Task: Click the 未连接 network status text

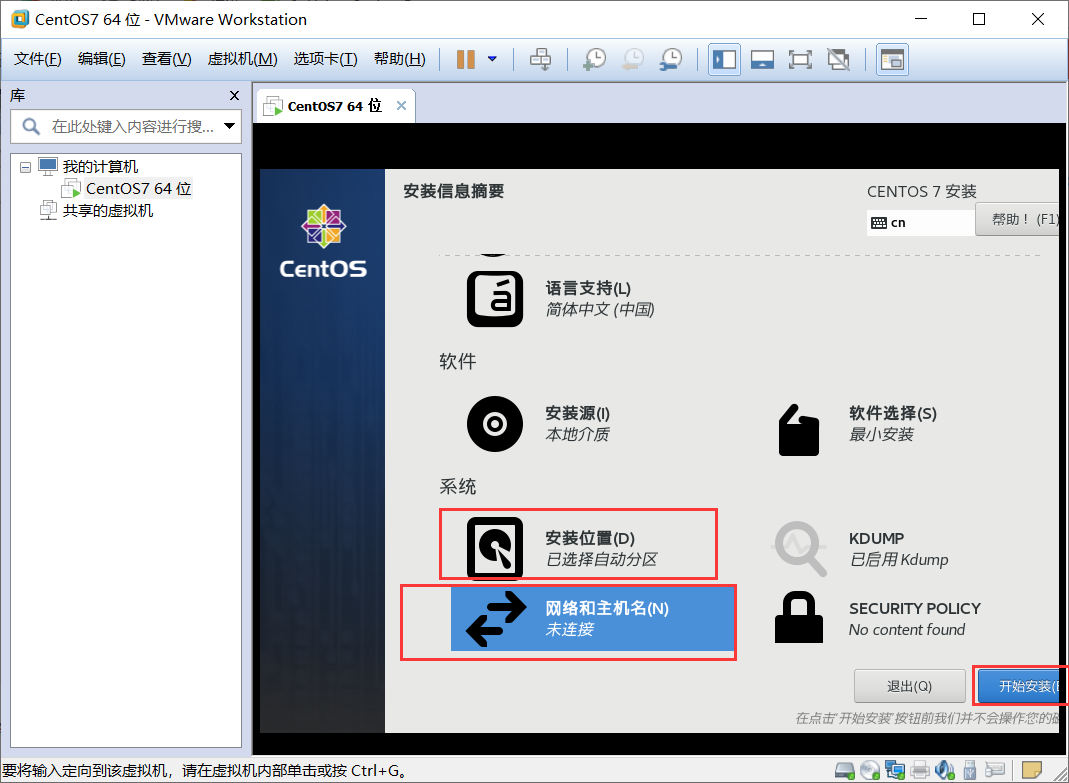Action: pyautogui.click(x=569, y=629)
